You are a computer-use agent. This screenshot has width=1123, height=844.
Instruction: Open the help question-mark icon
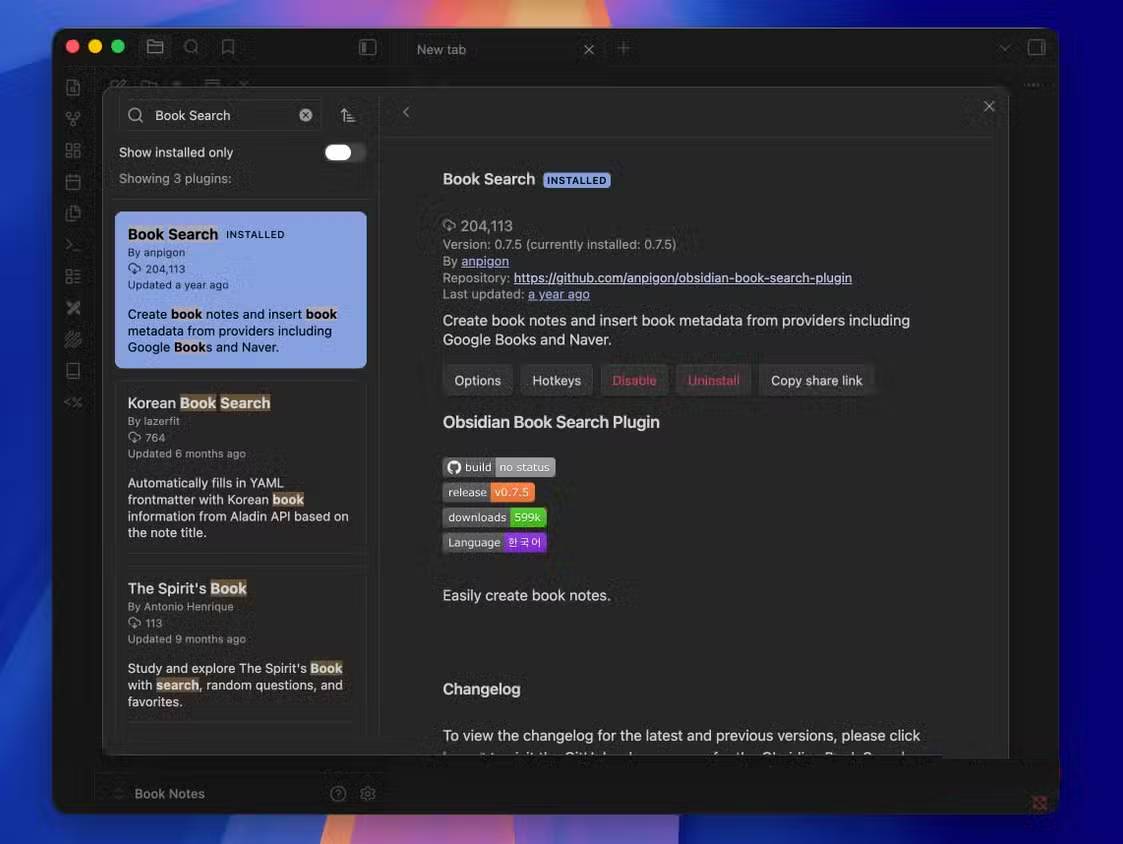tap(338, 793)
